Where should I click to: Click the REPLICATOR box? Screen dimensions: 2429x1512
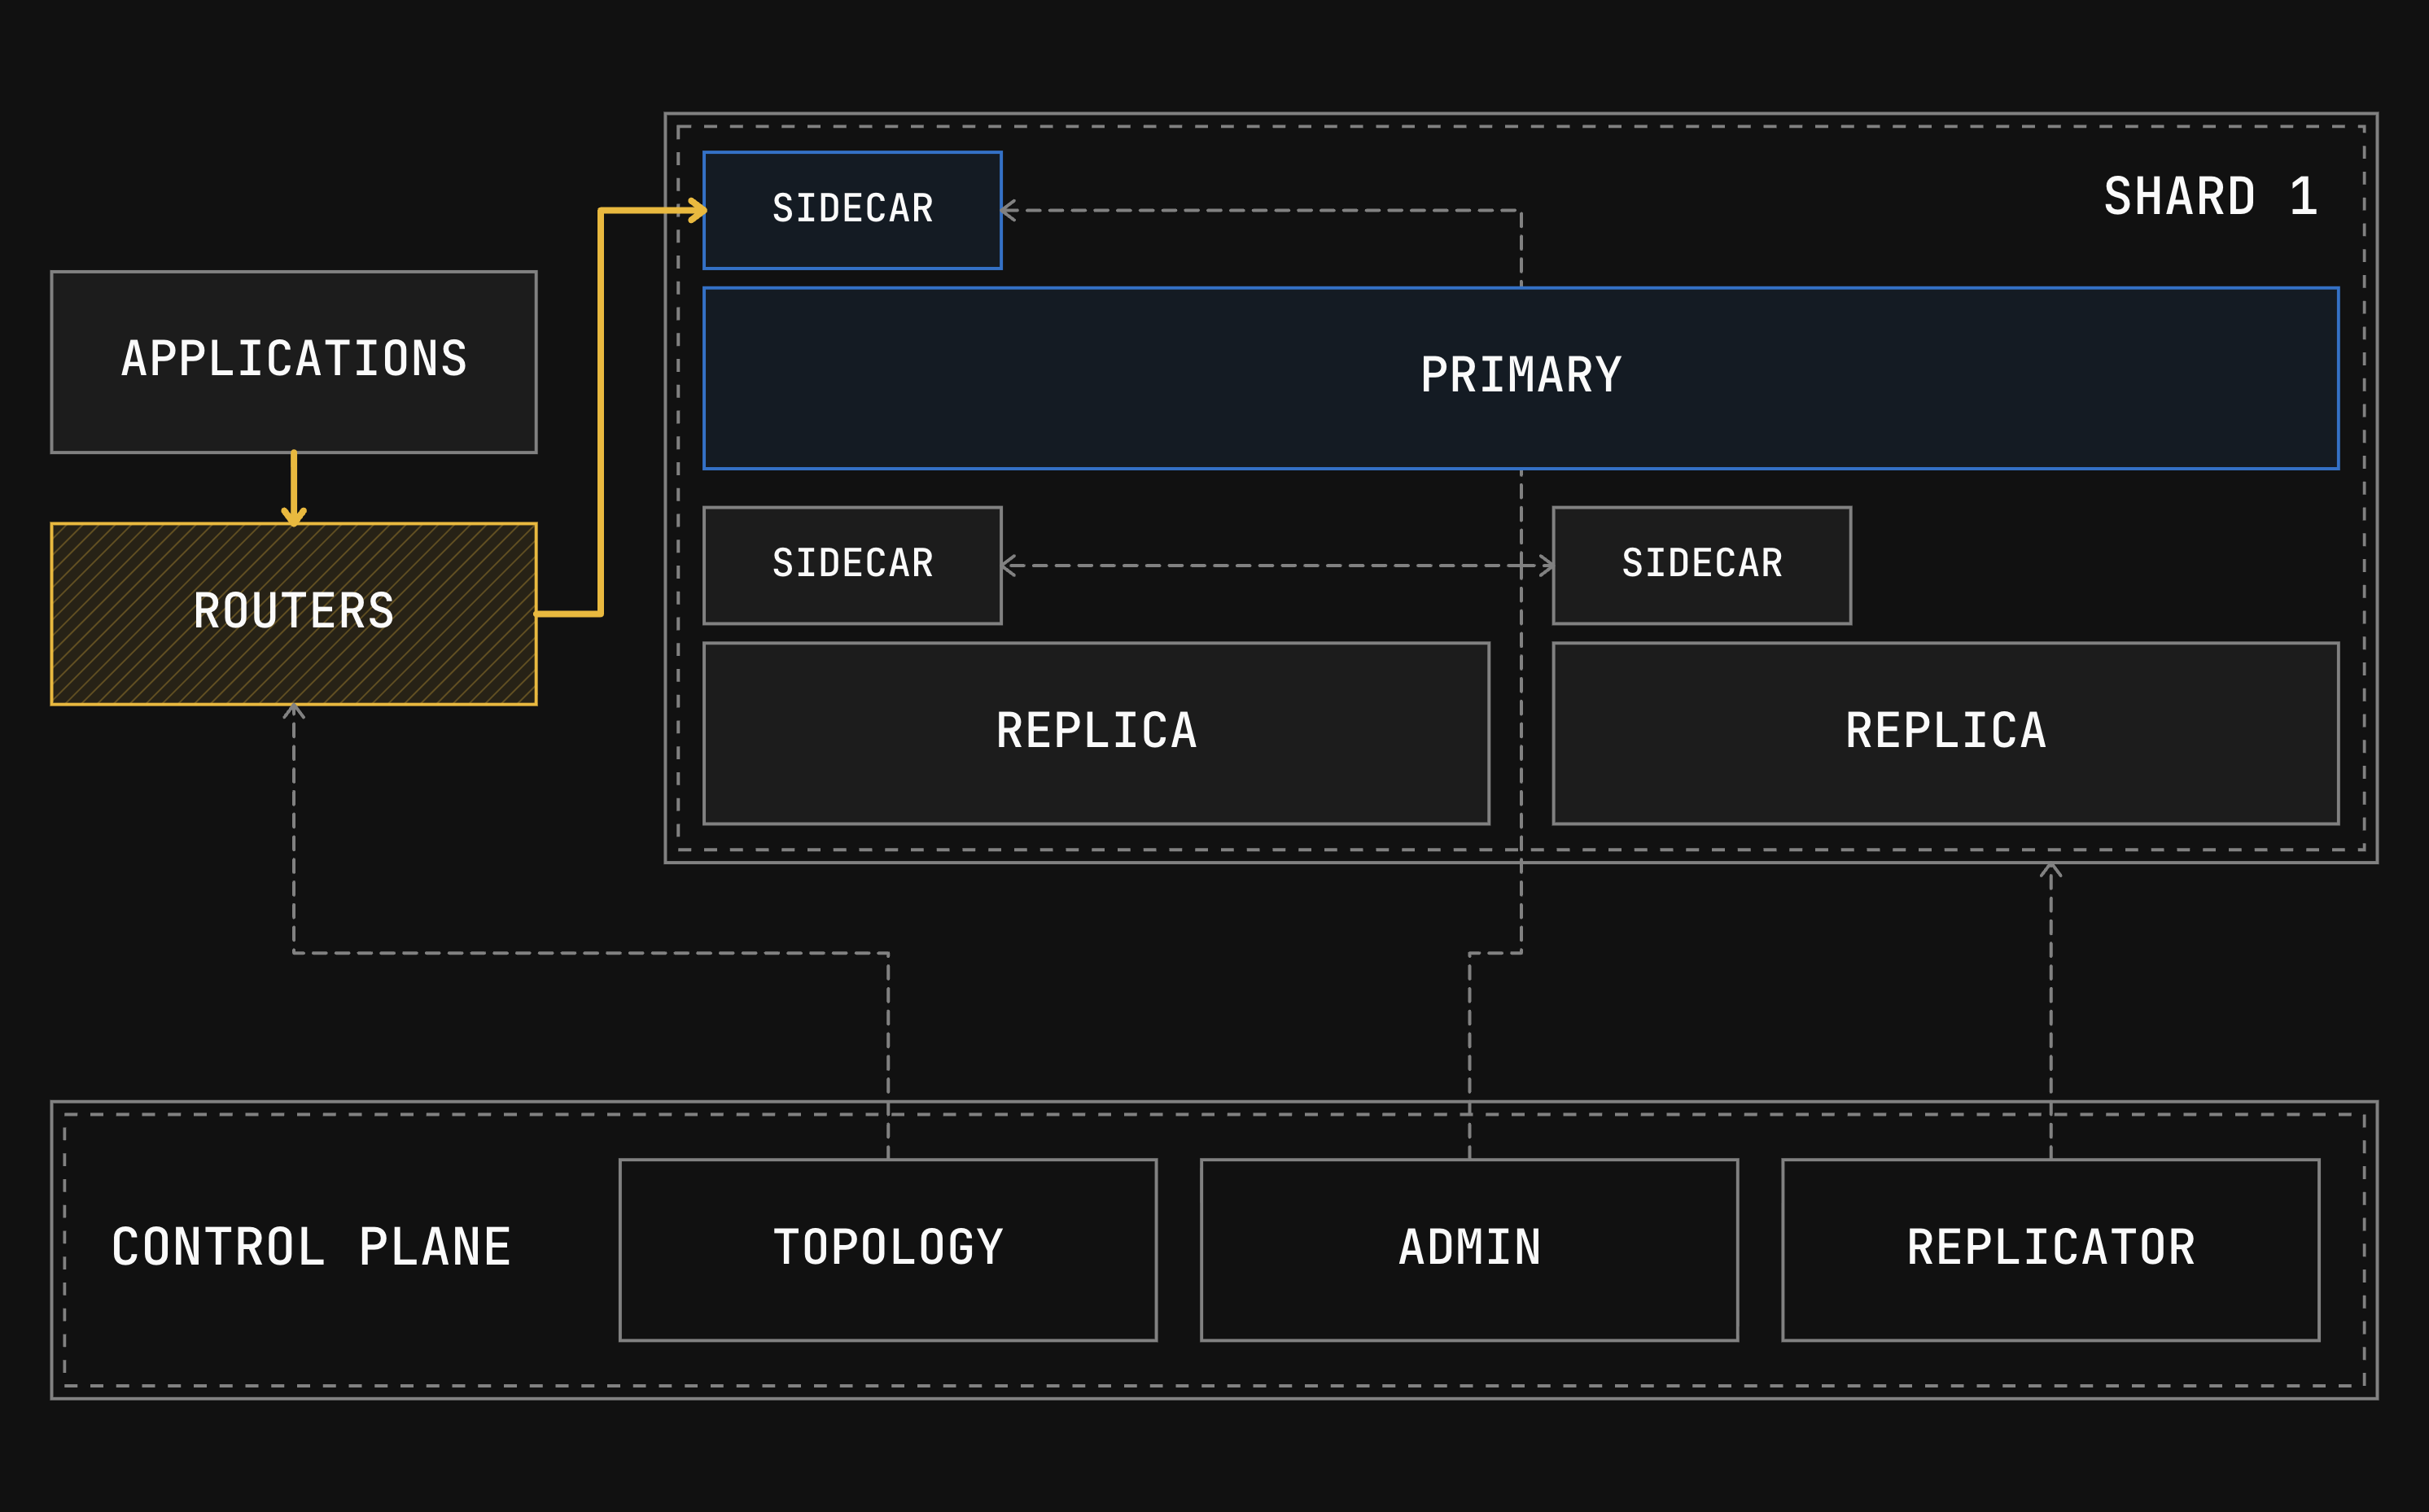[x=2051, y=1250]
